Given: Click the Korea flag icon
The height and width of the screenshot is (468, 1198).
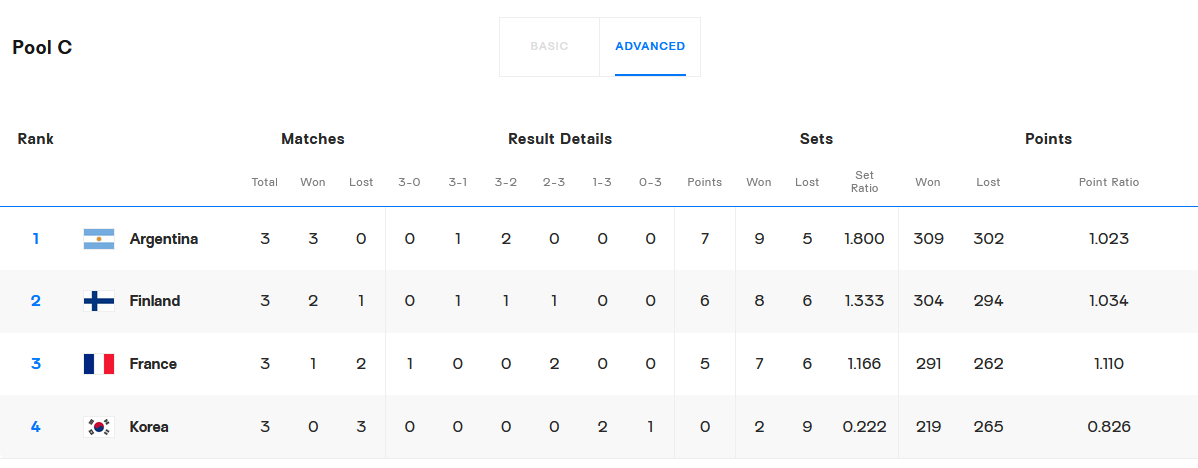Looking at the screenshot, I should click(99, 427).
